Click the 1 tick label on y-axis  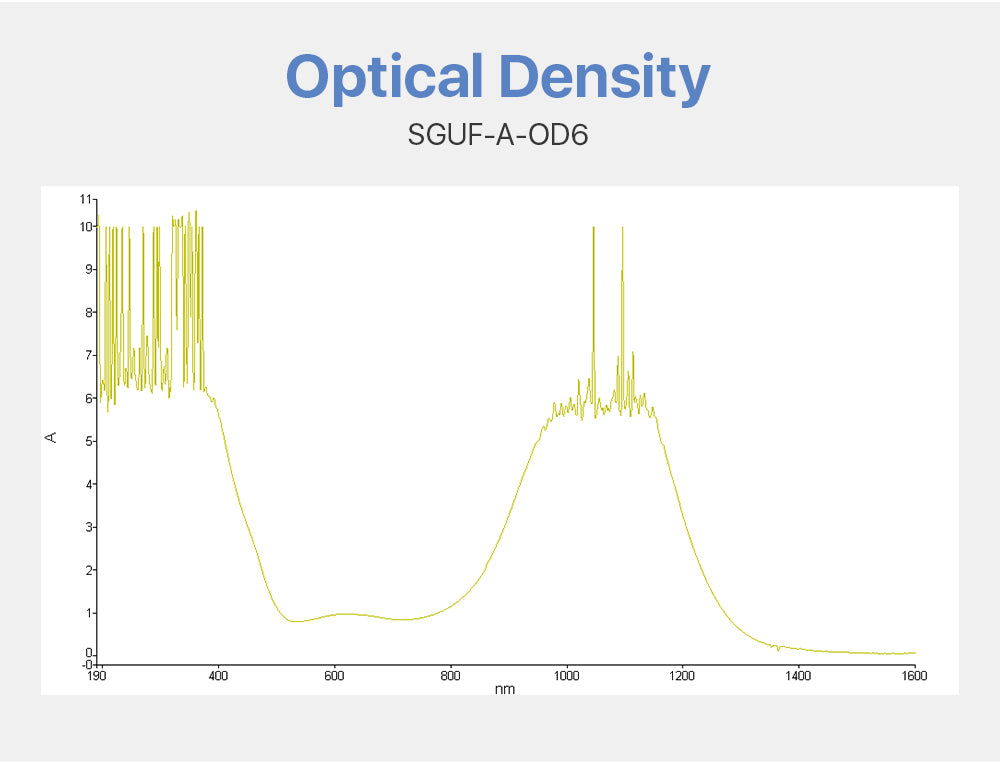88,613
